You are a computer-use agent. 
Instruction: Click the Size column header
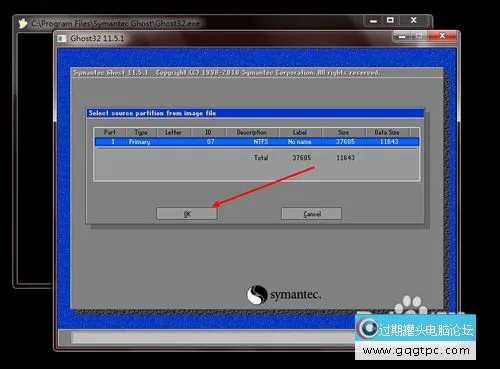[344, 132]
